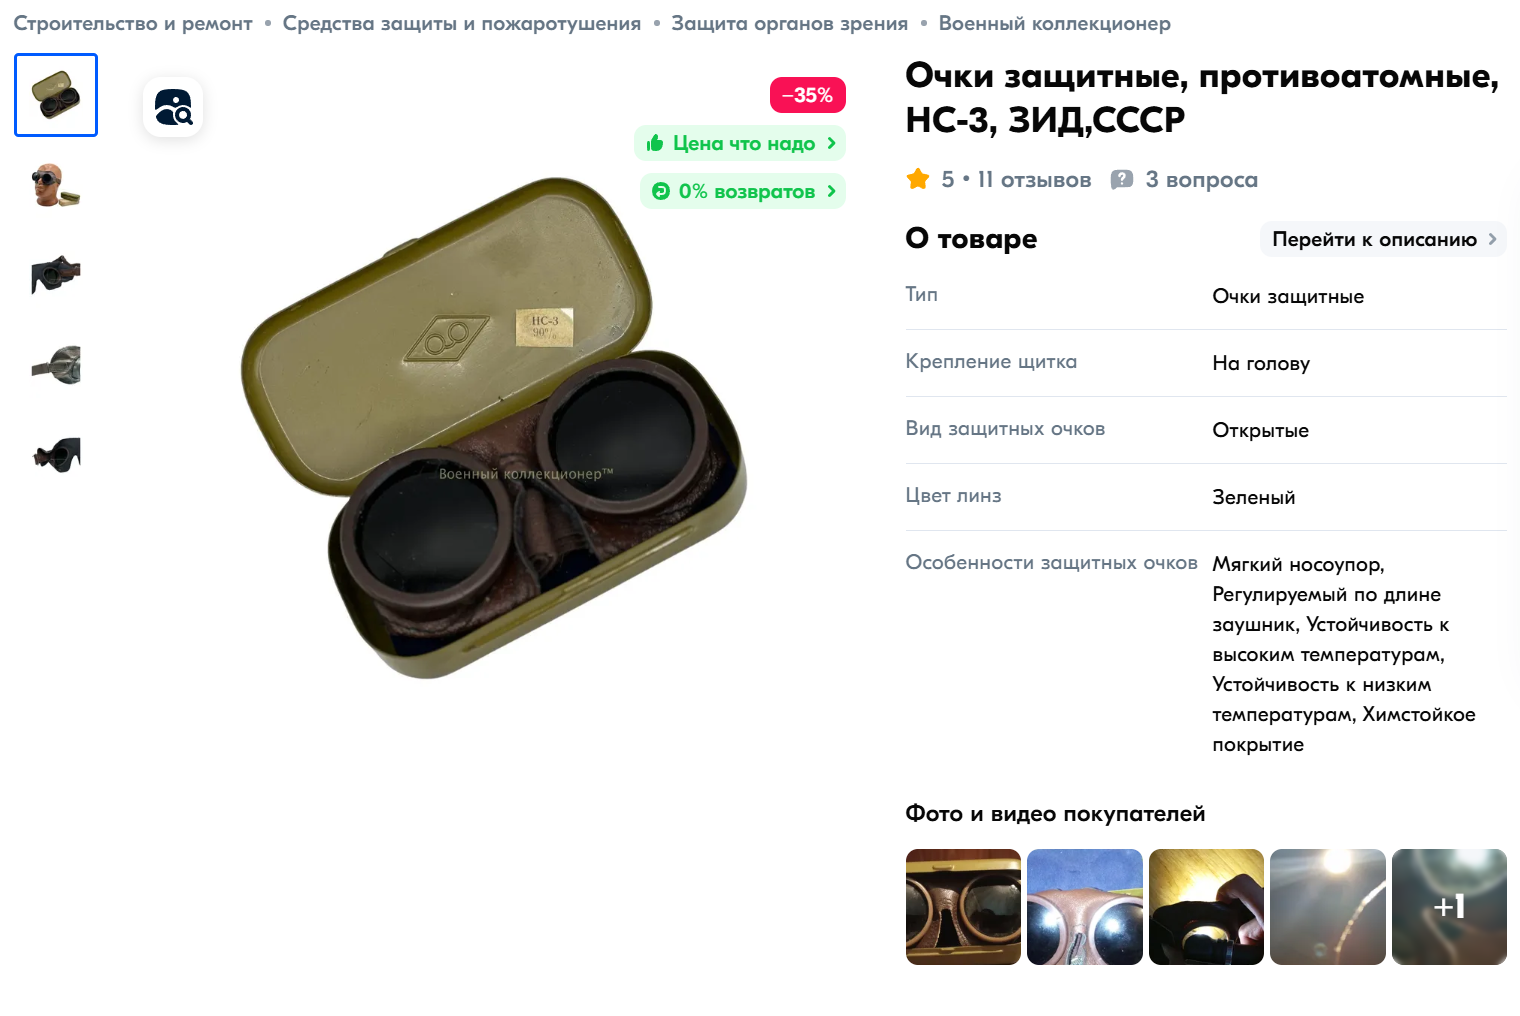
Task: Expand the 'Цена что надо' chevron
Action: click(831, 143)
